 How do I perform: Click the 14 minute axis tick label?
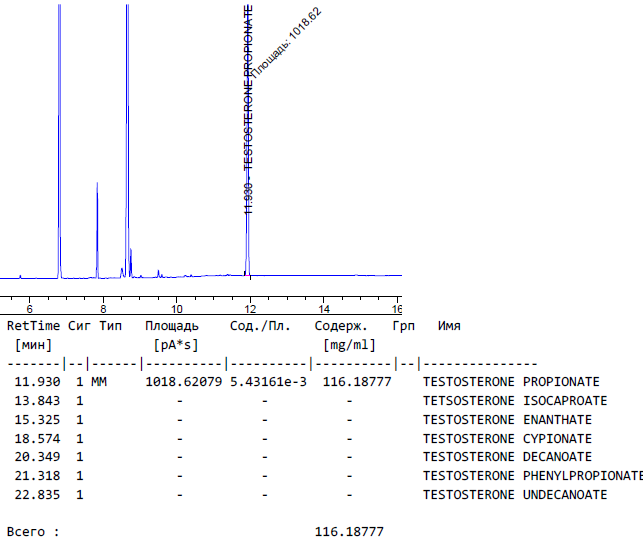click(x=324, y=306)
